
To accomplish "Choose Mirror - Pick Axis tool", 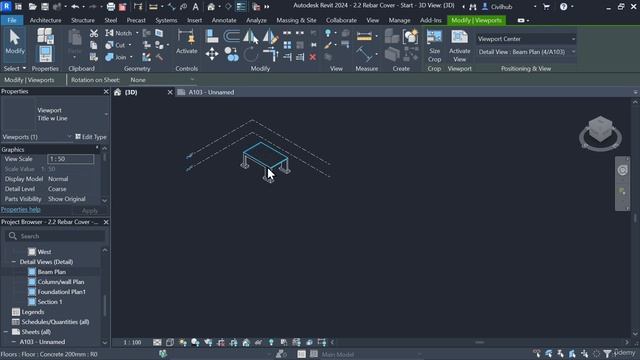I will [250, 37].
